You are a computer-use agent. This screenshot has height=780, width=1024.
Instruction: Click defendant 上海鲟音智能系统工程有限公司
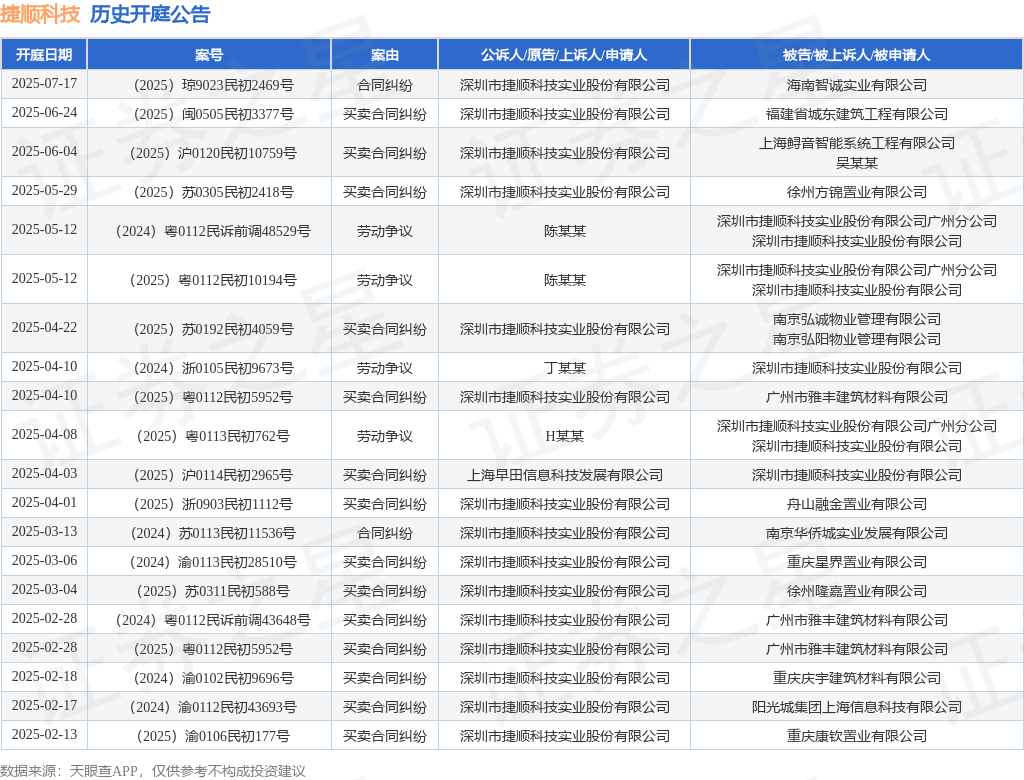pos(857,143)
